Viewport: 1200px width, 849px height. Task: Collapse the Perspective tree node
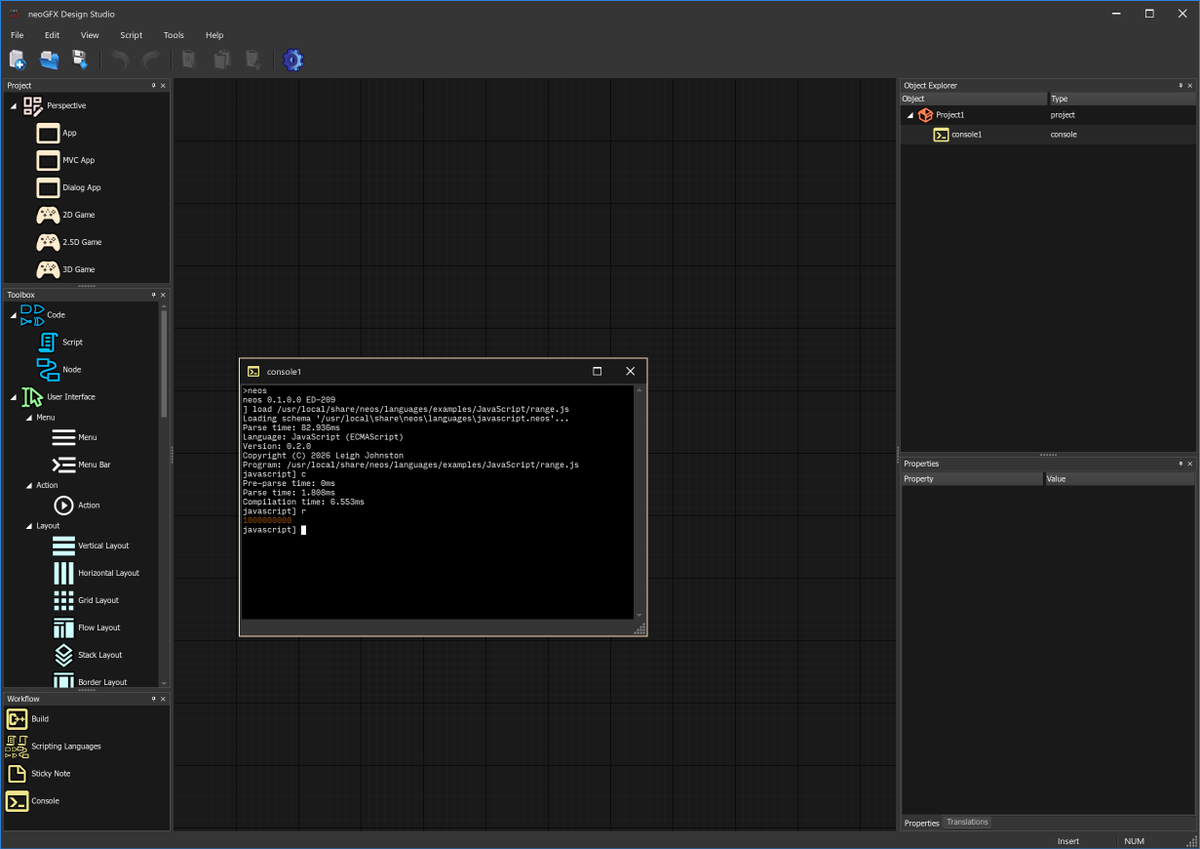[13, 106]
